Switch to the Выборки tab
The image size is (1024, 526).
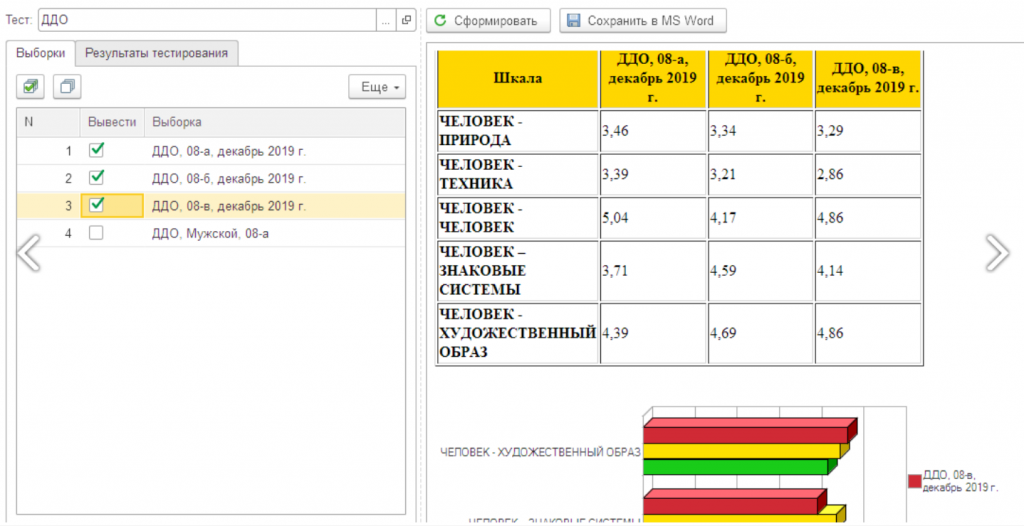(41, 53)
